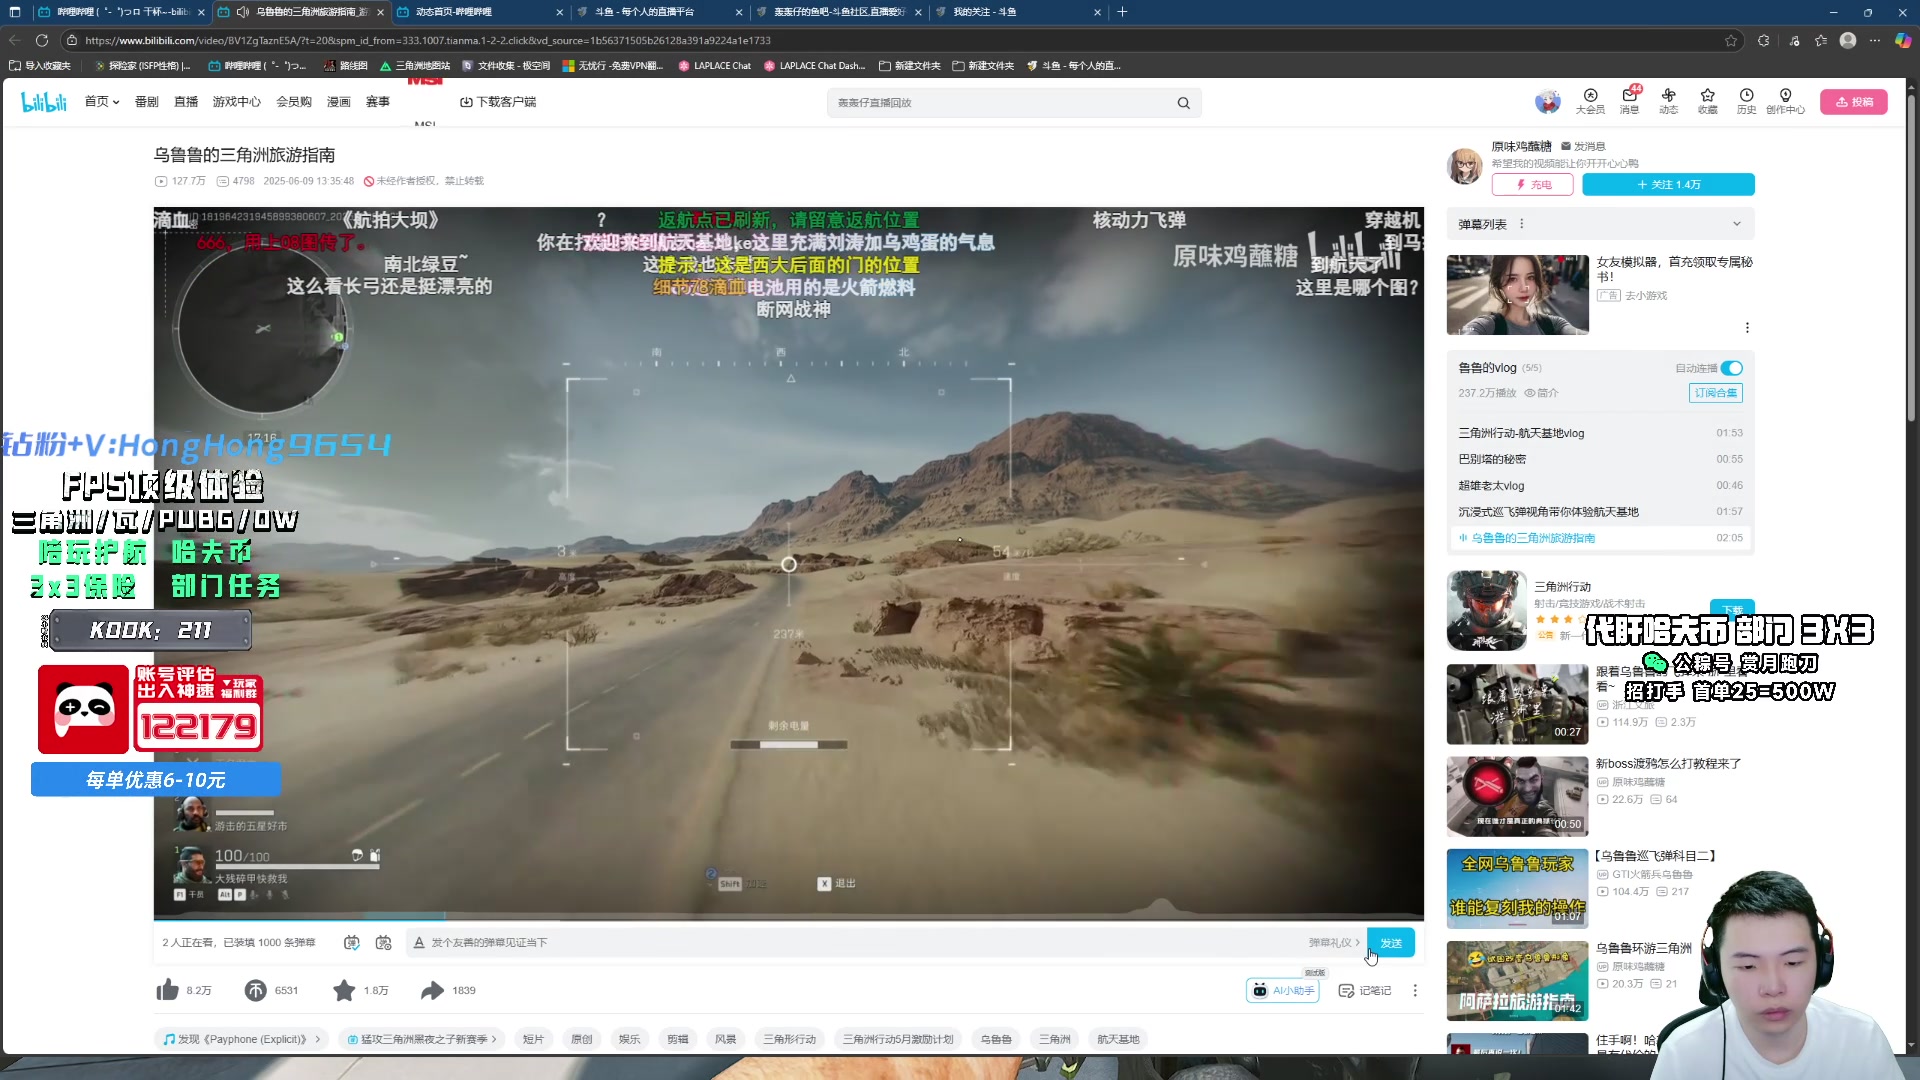Image resolution: width=1920 pixels, height=1080 pixels.
Task: Bookmark page with browser star icon
Action: coord(1731,40)
